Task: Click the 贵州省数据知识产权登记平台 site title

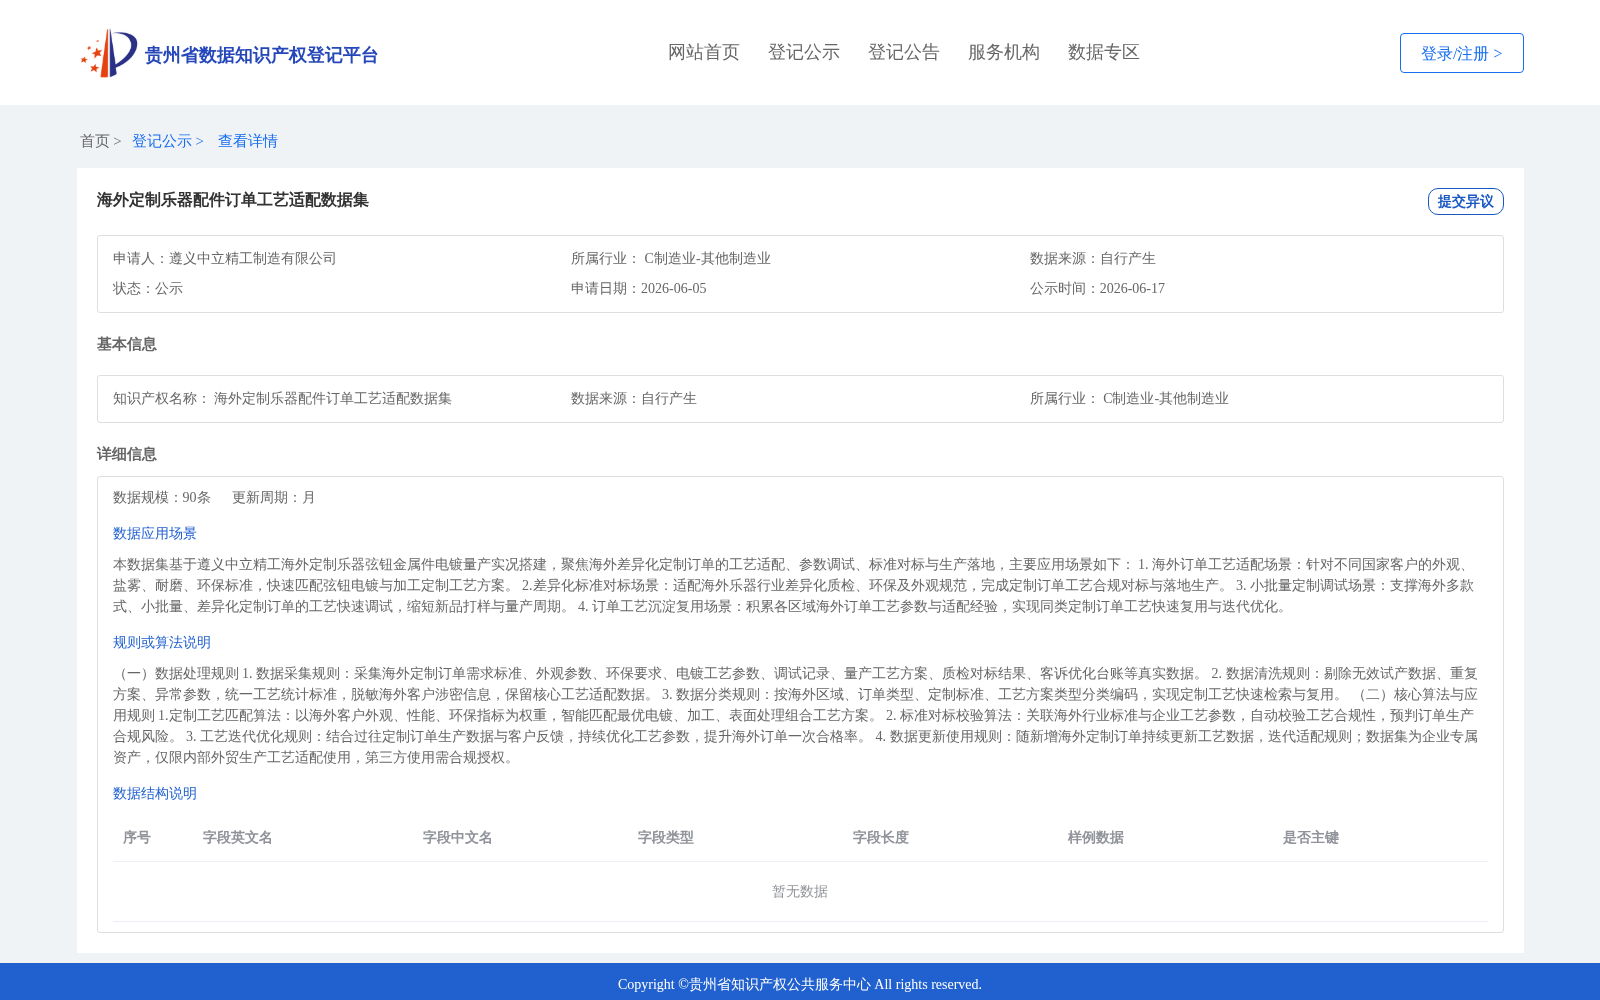Action: coord(261,55)
